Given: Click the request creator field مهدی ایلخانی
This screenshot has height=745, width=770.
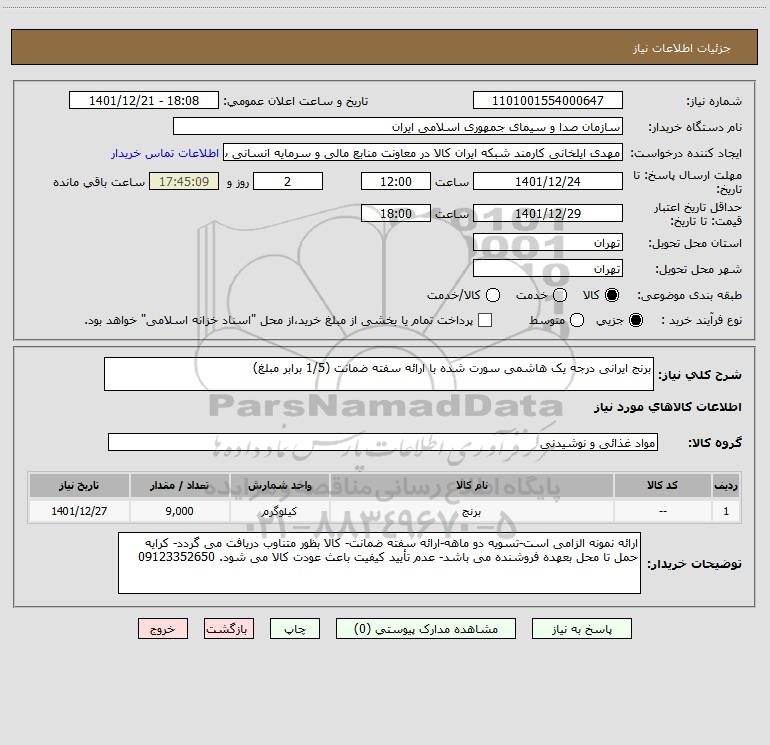Looking at the screenshot, I should point(423,152).
